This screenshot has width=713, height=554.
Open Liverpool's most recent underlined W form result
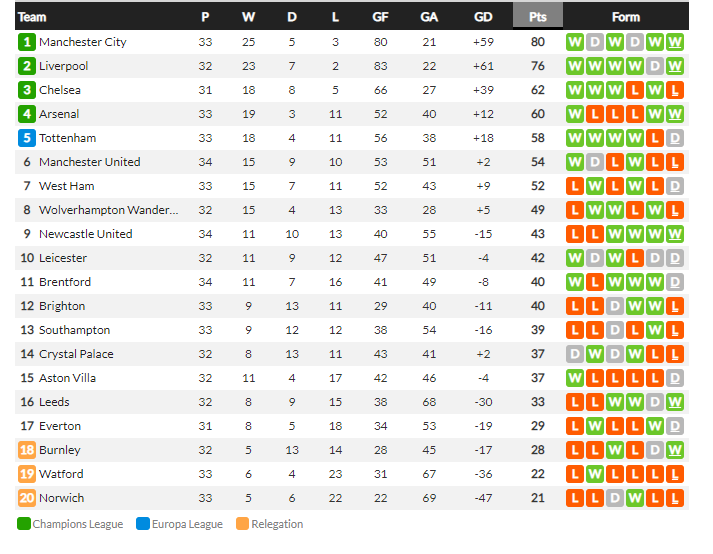tap(675, 66)
